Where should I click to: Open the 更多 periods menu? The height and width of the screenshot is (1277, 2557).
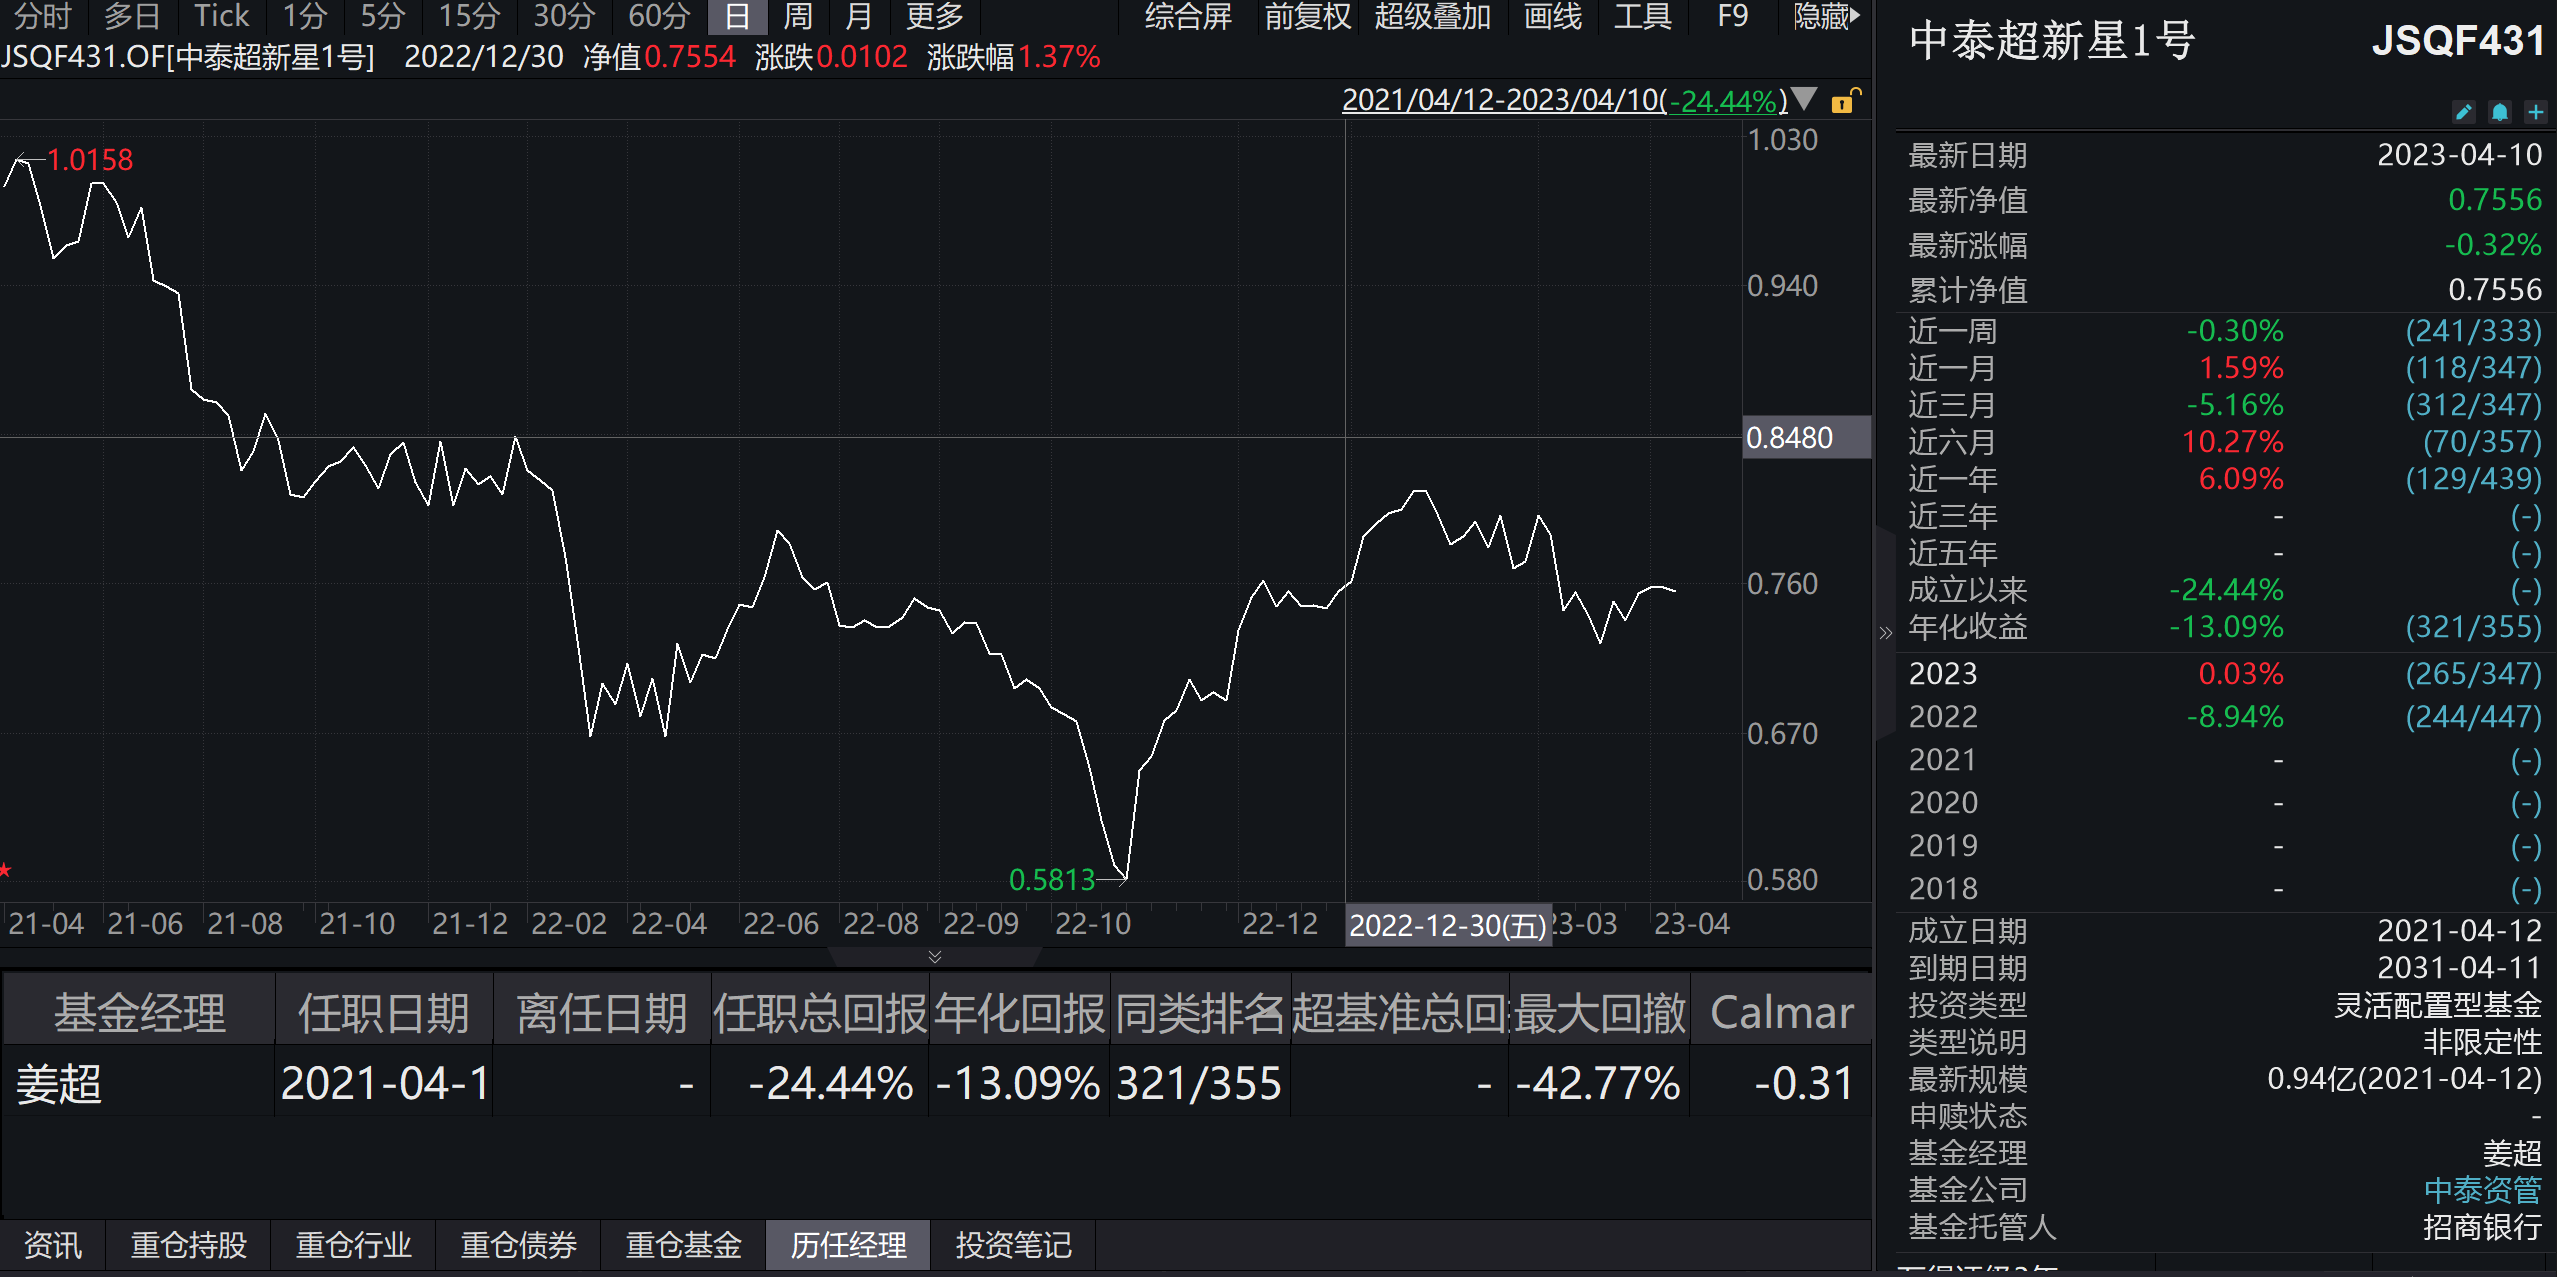(934, 16)
